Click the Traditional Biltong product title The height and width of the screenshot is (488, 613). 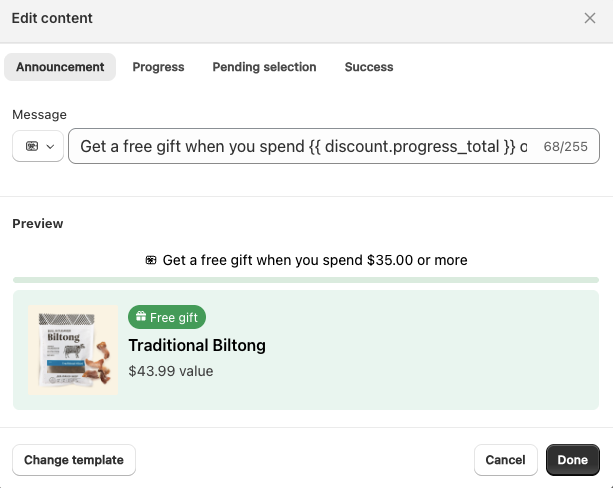coord(197,345)
